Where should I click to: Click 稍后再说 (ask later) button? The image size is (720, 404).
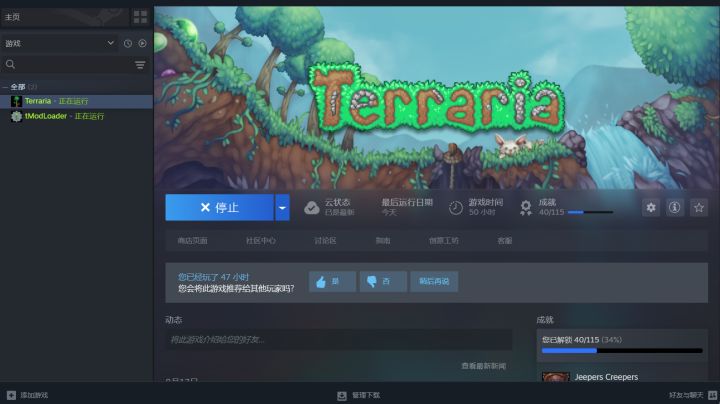coord(434,281)
